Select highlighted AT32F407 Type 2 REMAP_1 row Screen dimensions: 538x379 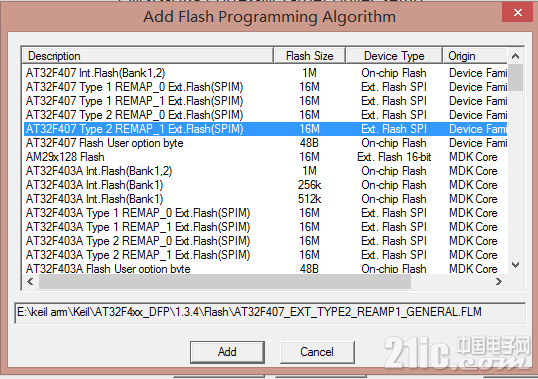(x=265, y=129)
